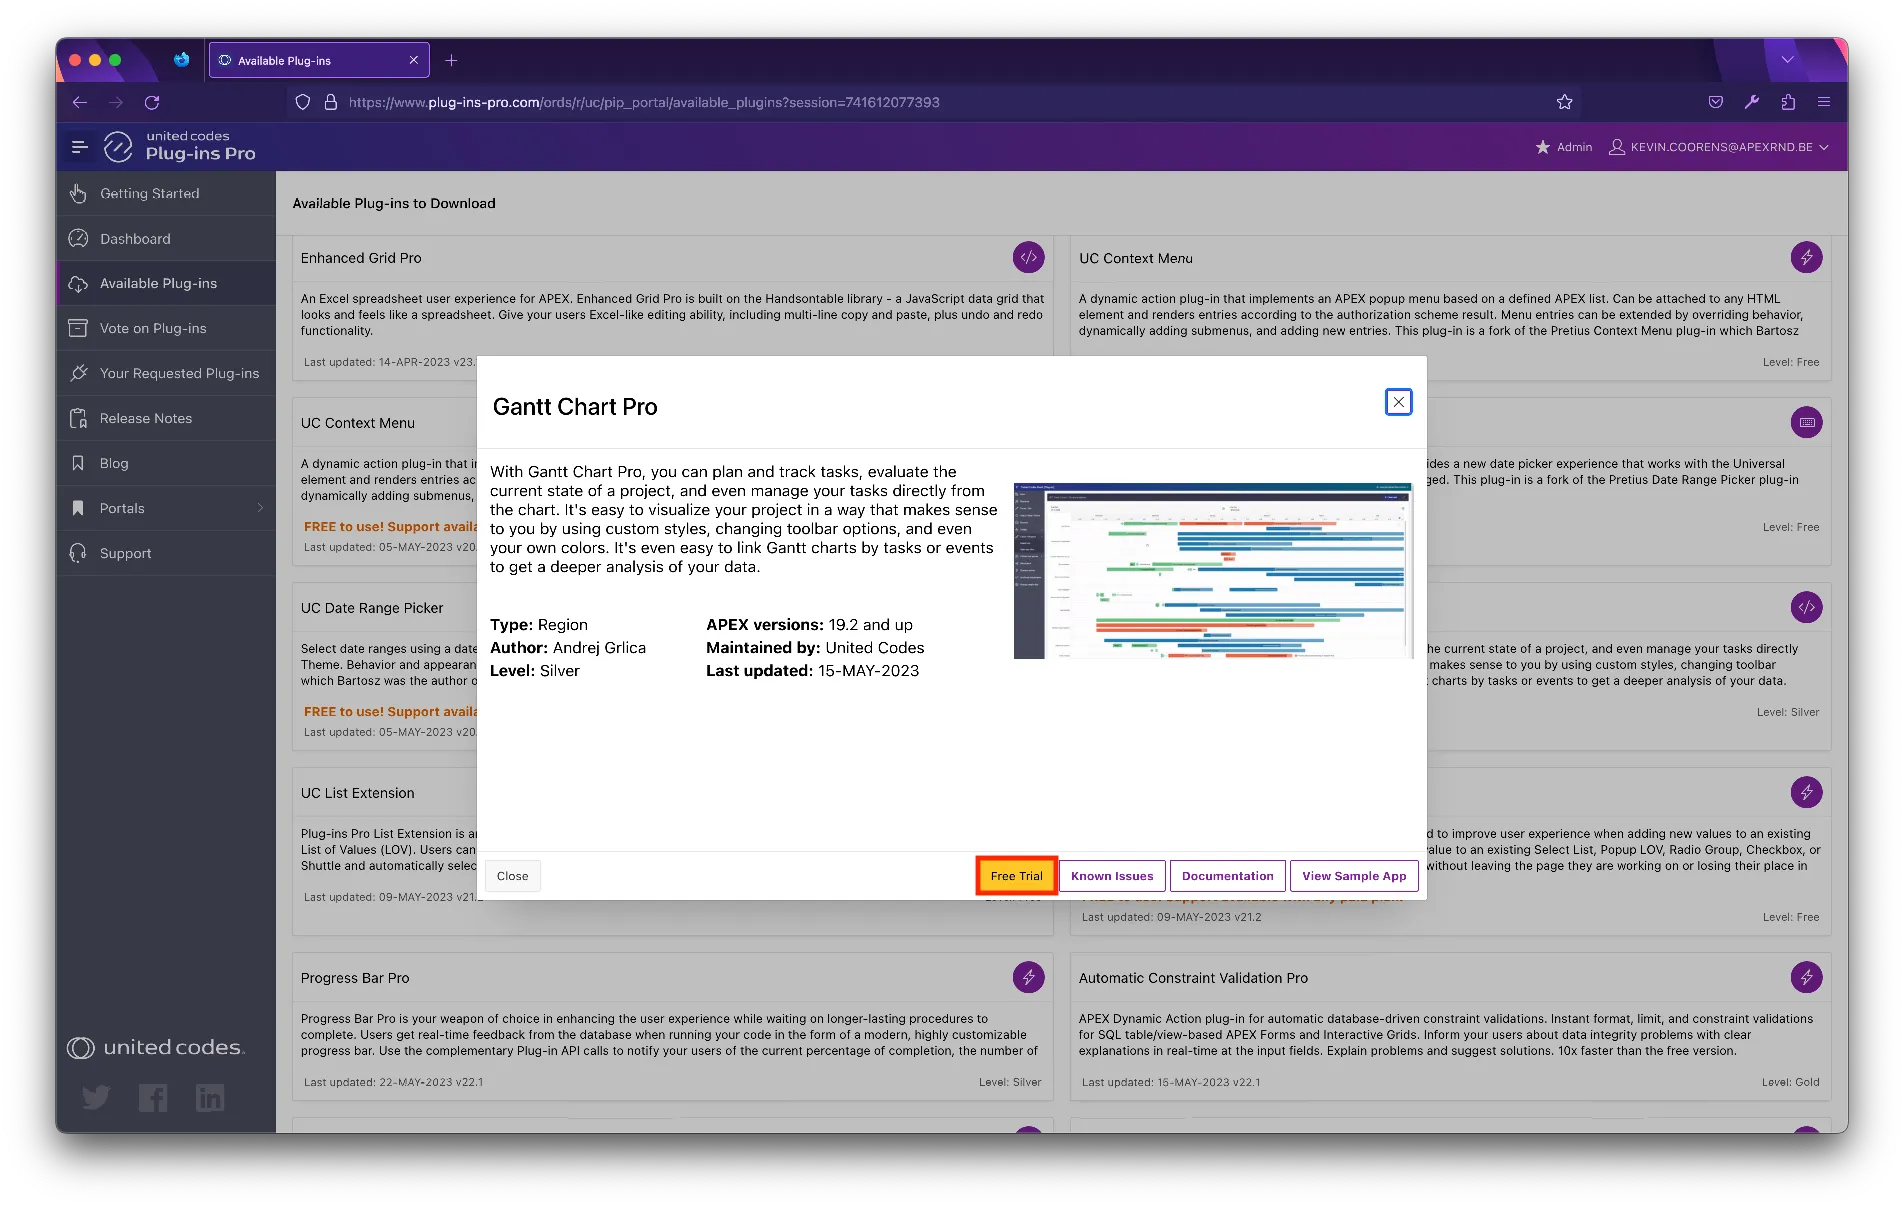Reload the page with refresh icon
Screen dimensions: 1904x1207
[152, 102]
